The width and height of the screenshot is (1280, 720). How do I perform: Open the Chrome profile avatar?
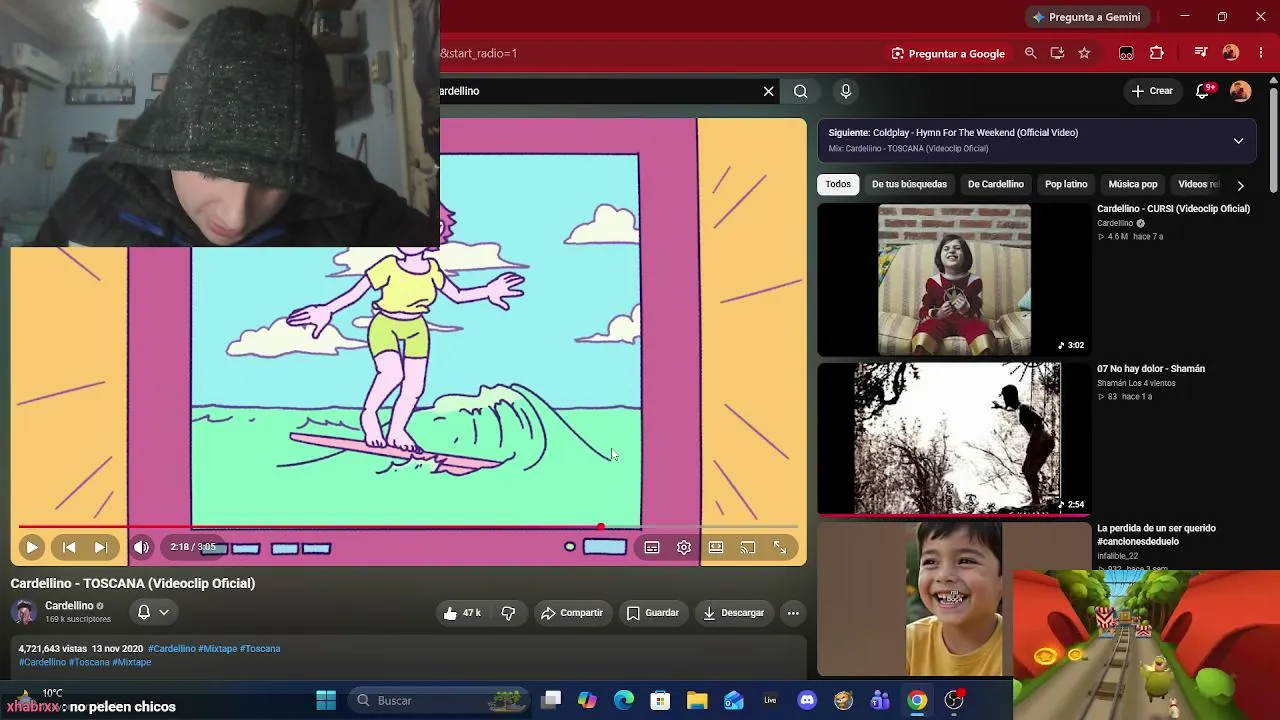click(x=1230, y=53)
